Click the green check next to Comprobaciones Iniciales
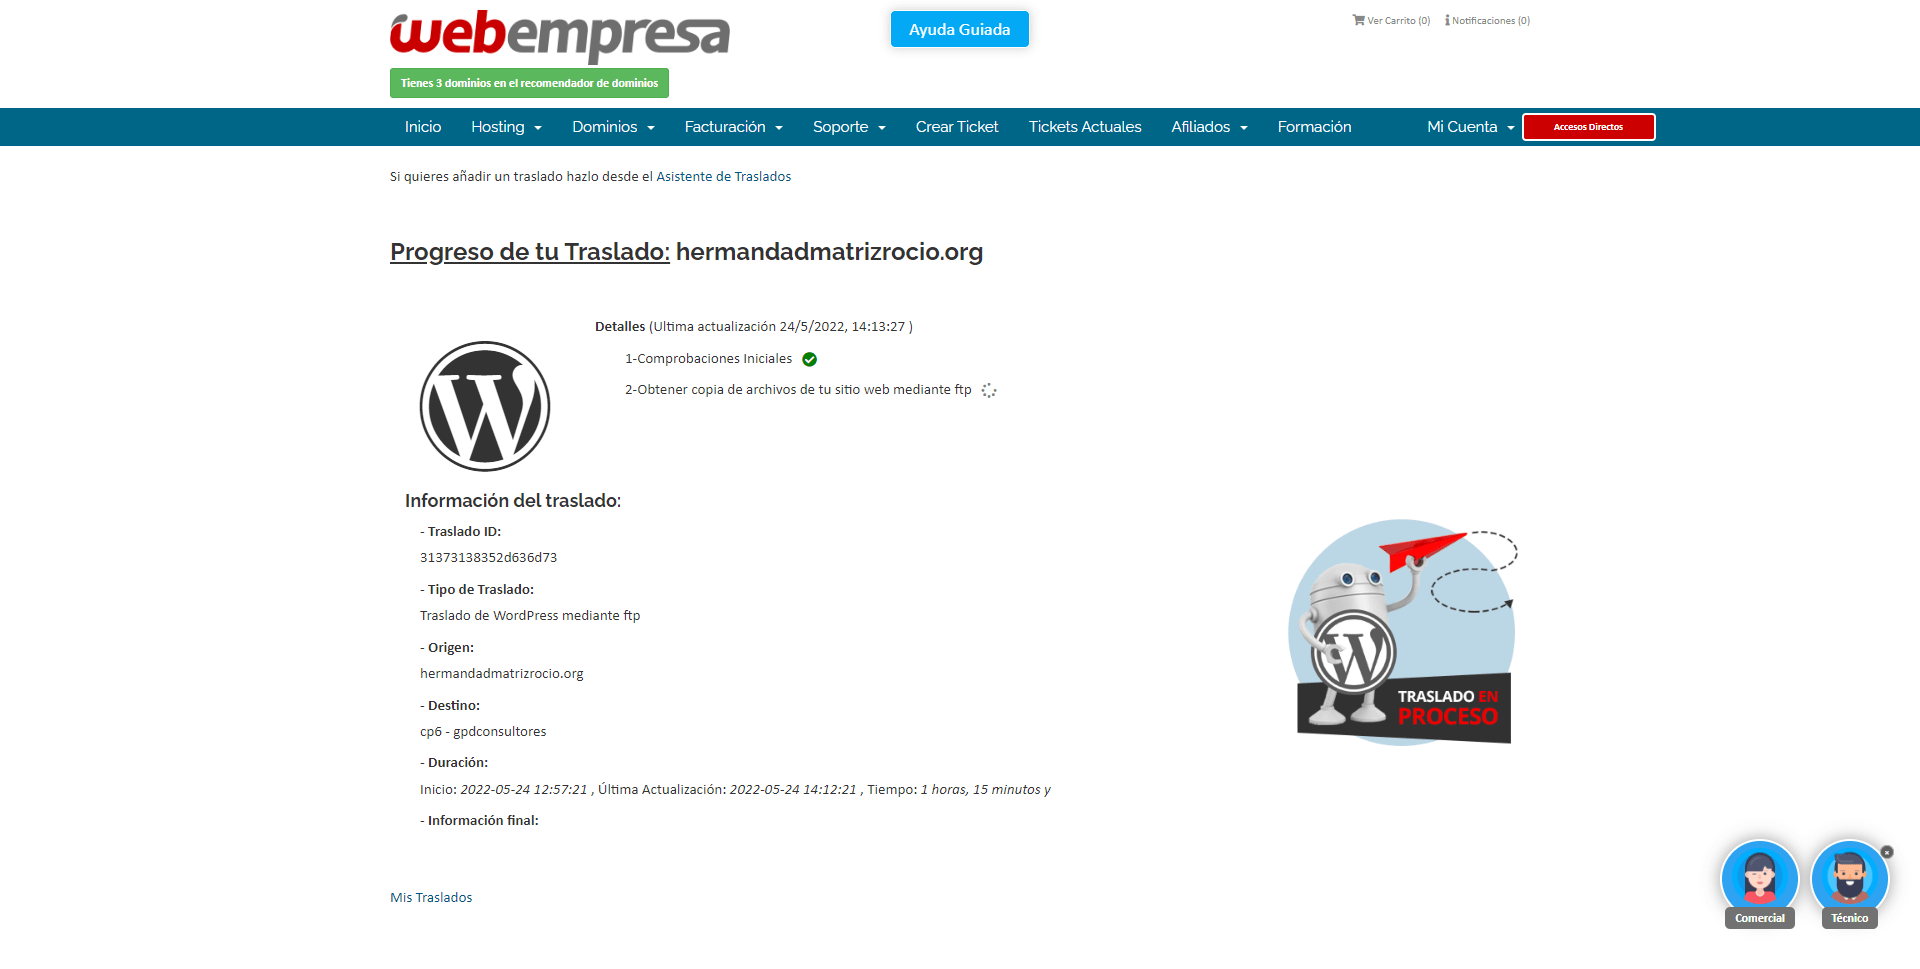This screenshot has height=969, width=1920. (810, 359)
